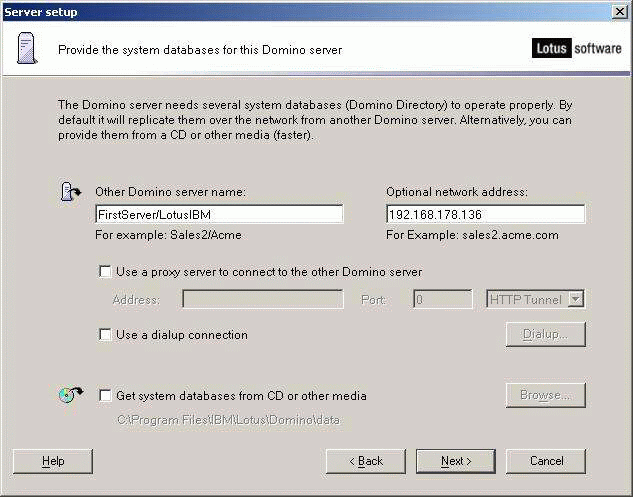Click the CD media icon
The width and height of the screenshot is (633, 497).
point(71,394)
